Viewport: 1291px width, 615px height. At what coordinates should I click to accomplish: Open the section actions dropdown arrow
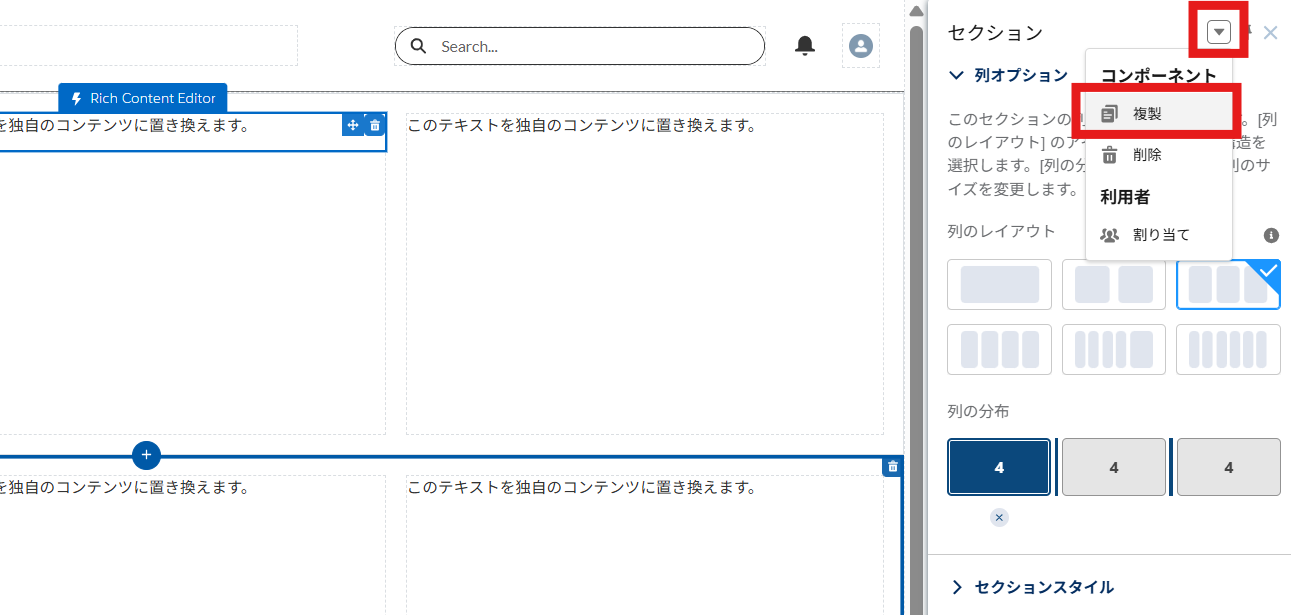pos(1218,31)
